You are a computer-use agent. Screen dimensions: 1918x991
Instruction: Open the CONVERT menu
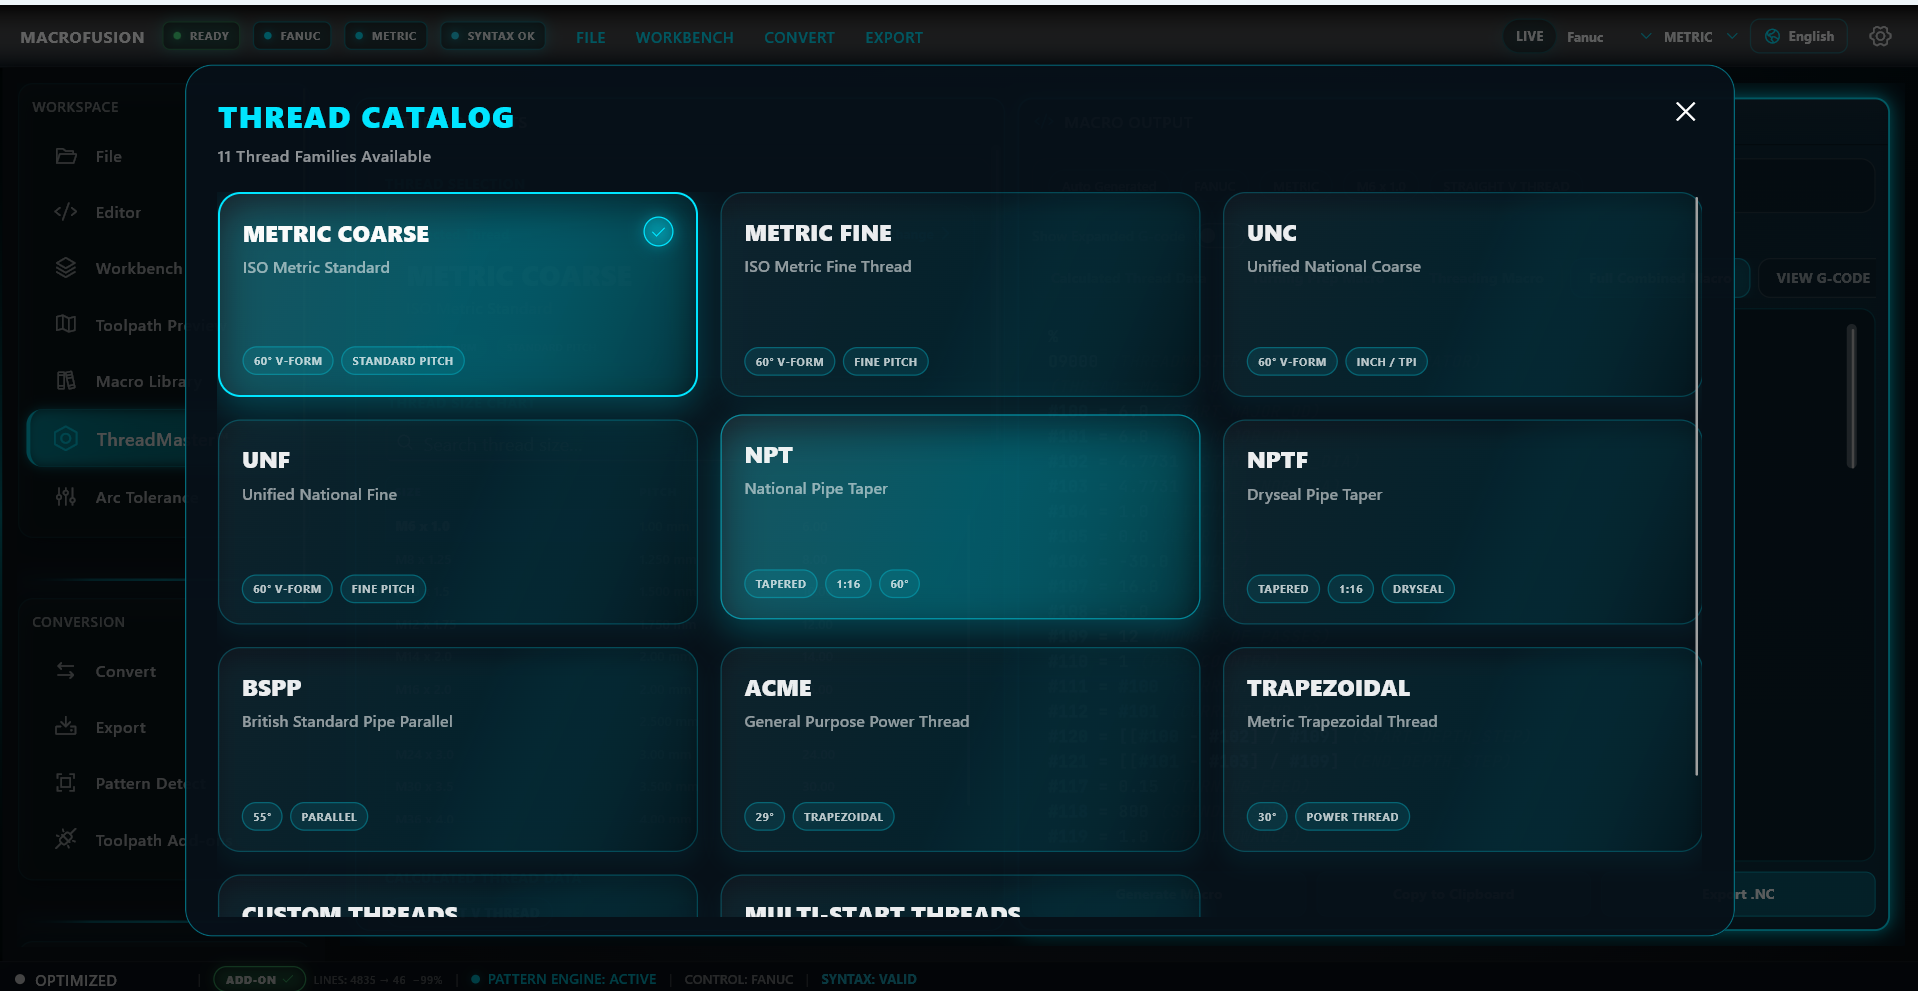(x=799, y=38)
